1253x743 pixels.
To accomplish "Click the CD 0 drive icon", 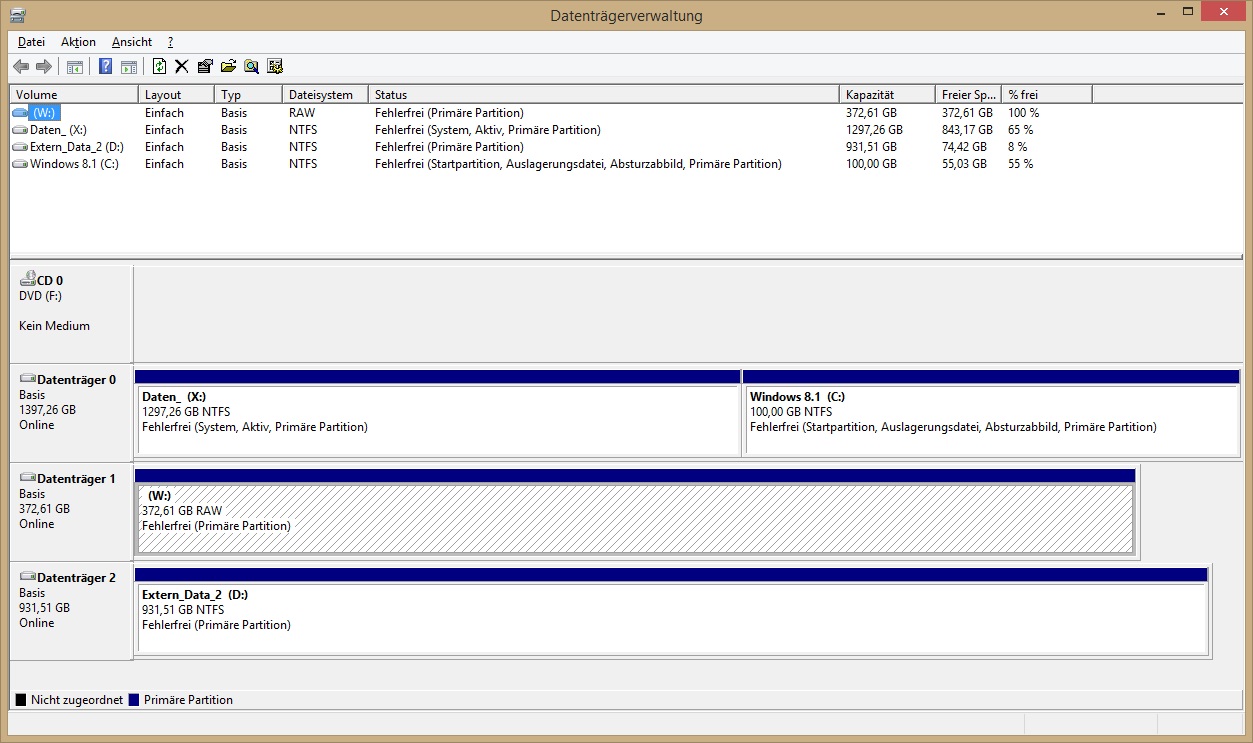I will point(28,280).
